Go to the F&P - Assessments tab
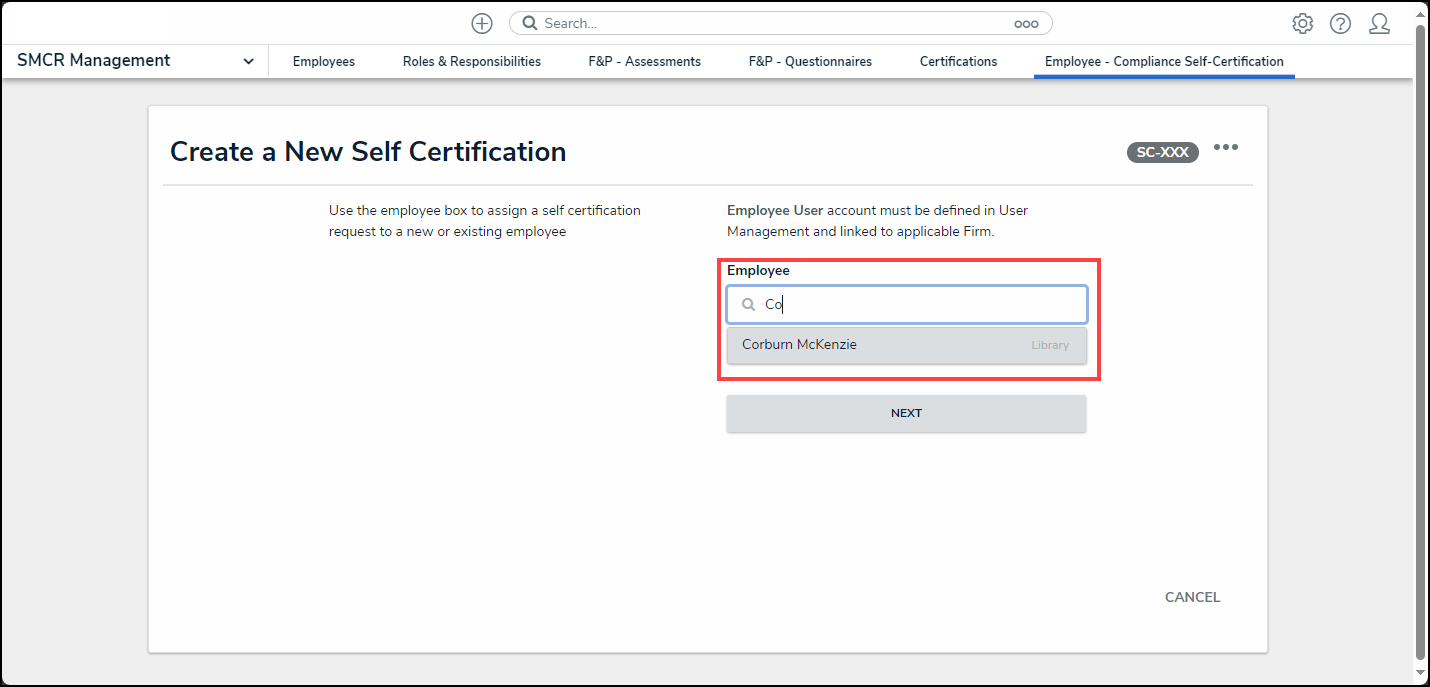Image resolution: width=1430 pixels, height=687 pixels. (644, 62)
